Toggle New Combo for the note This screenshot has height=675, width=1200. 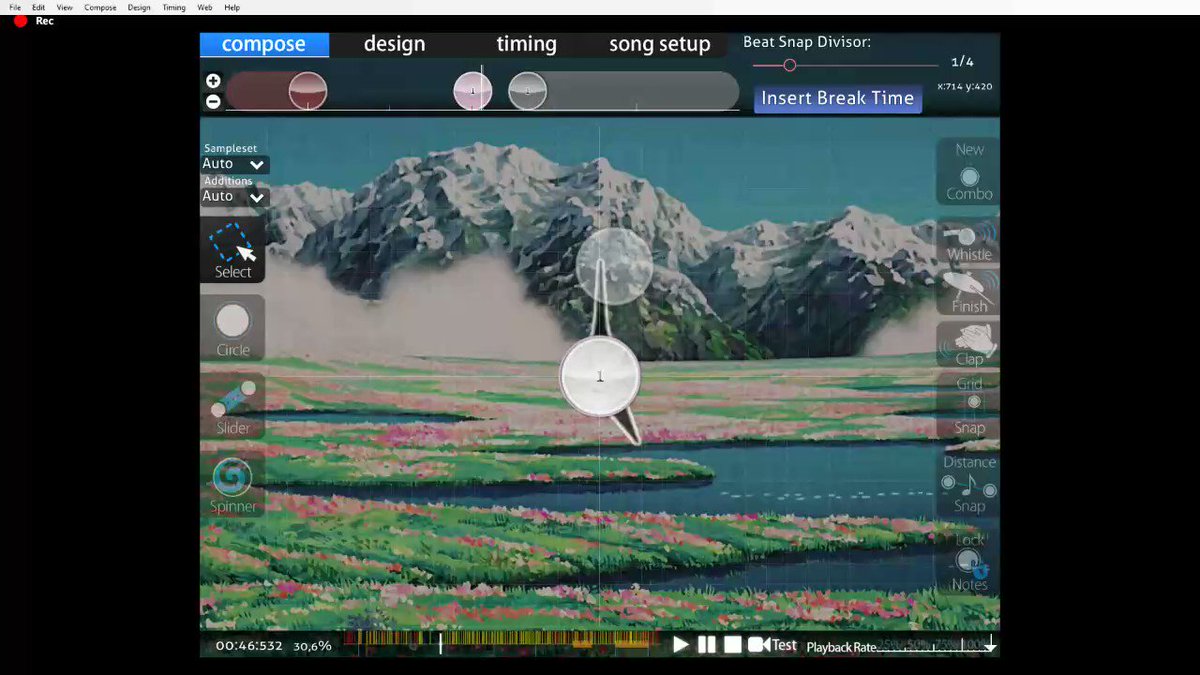(968, 172)
